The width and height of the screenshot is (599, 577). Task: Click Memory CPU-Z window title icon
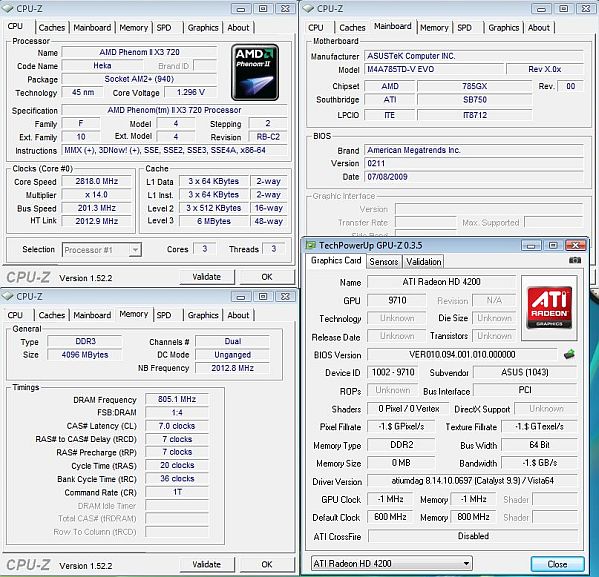point(8,296)
